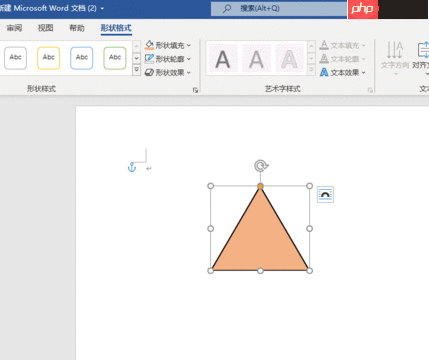Open the 文本填充 dropdown arrow
Screen dimensions: 429x360
[x=363, y=45]
